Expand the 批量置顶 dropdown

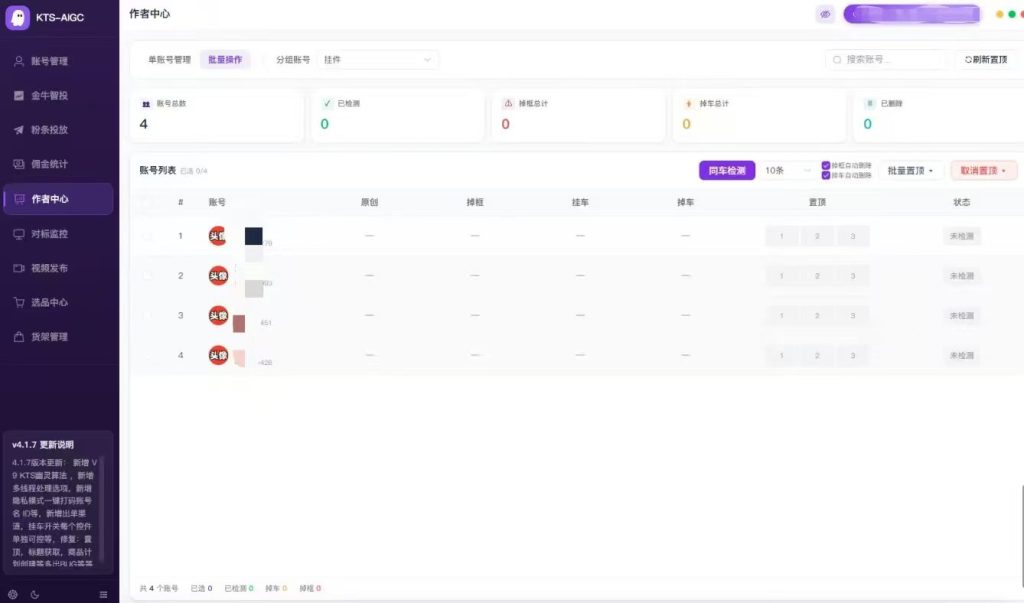pyautogui.click(x=910, y=171)
